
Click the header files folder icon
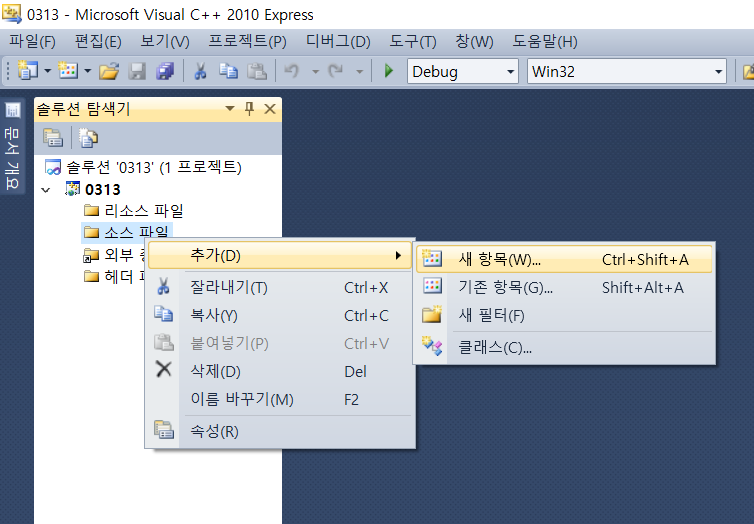pos(91,276)
